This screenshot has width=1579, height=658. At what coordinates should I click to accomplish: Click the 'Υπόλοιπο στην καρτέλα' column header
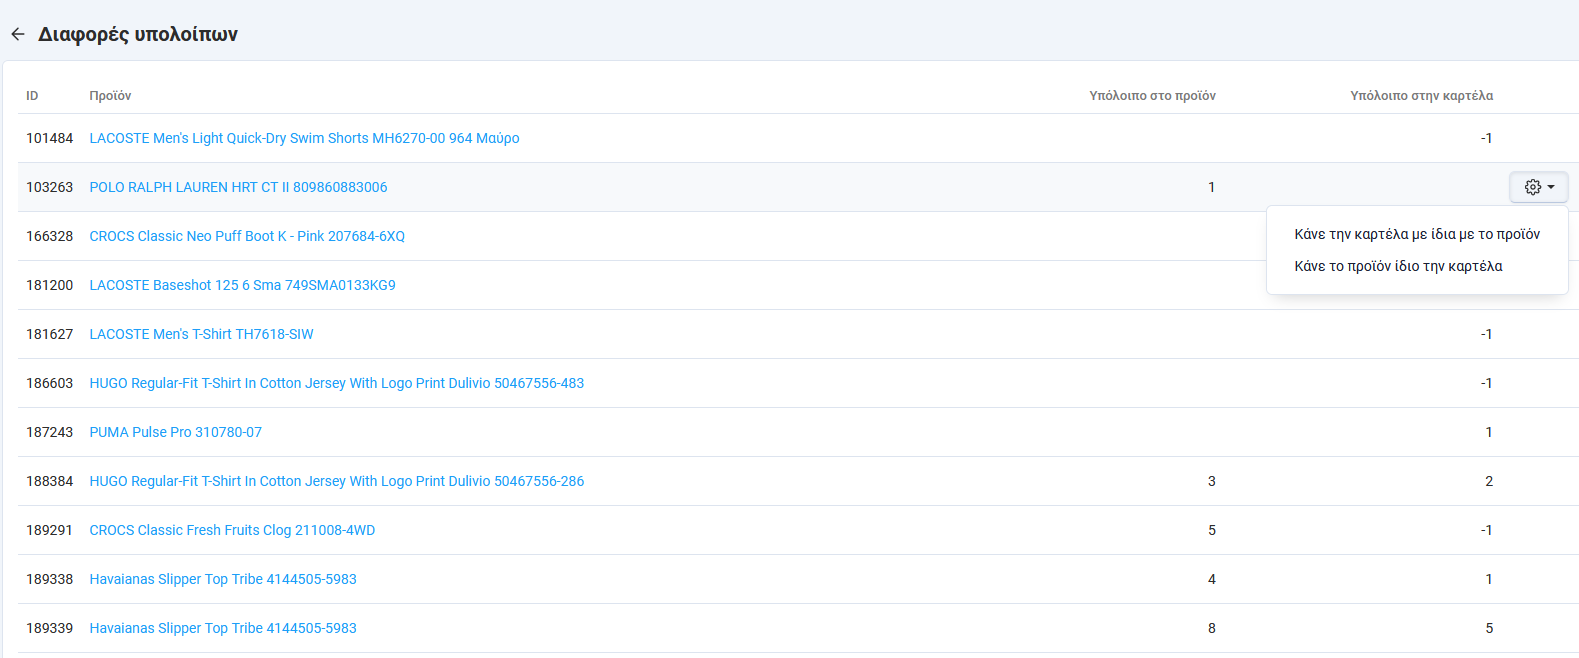(1421, 96)
